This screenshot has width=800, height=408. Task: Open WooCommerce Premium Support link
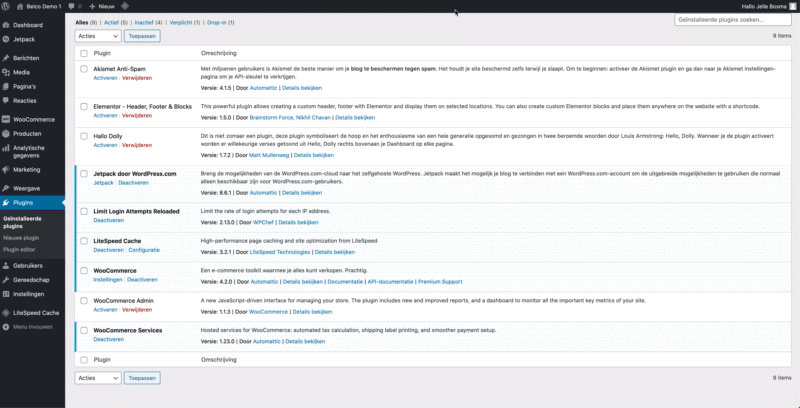440,282
